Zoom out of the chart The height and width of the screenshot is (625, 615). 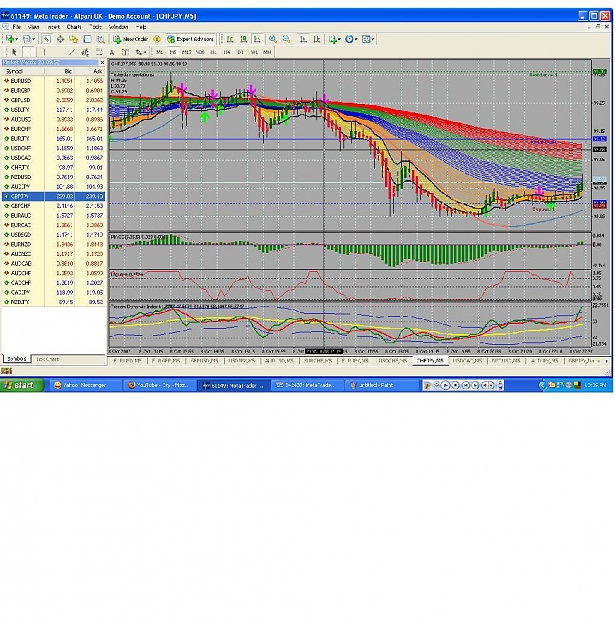click(286, 39)
